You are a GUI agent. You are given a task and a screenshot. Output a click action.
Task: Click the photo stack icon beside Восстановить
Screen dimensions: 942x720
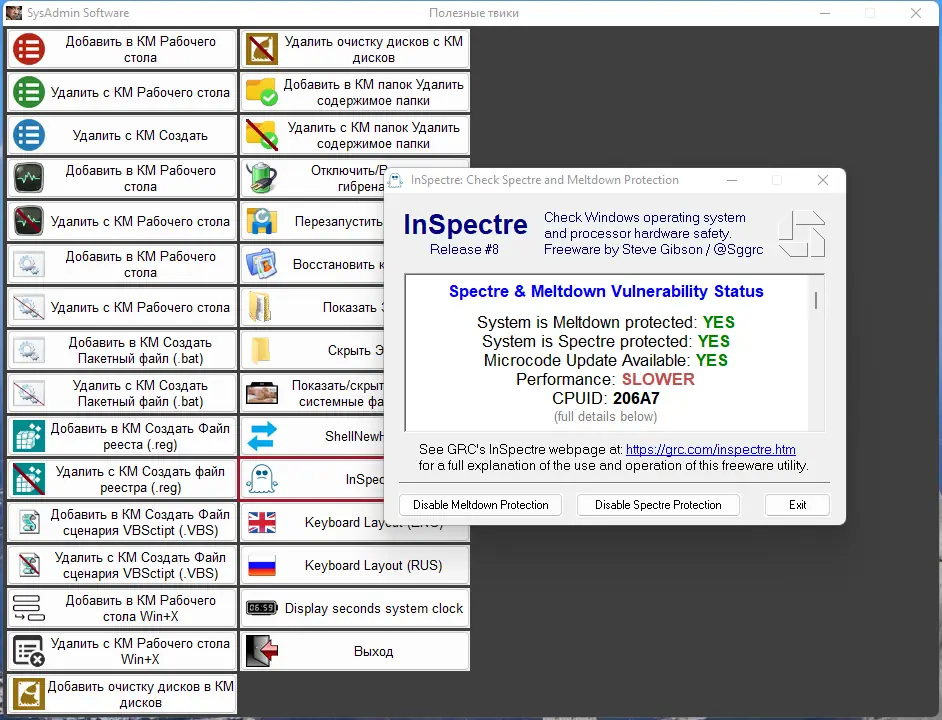click(262, 264)
